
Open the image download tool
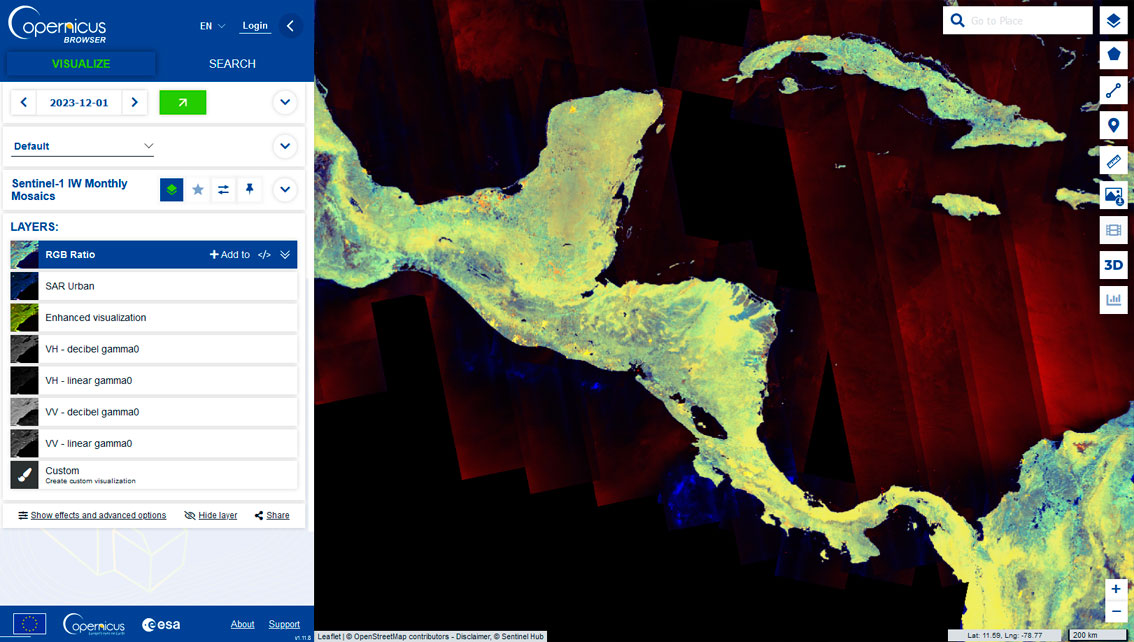(1113, 195)
